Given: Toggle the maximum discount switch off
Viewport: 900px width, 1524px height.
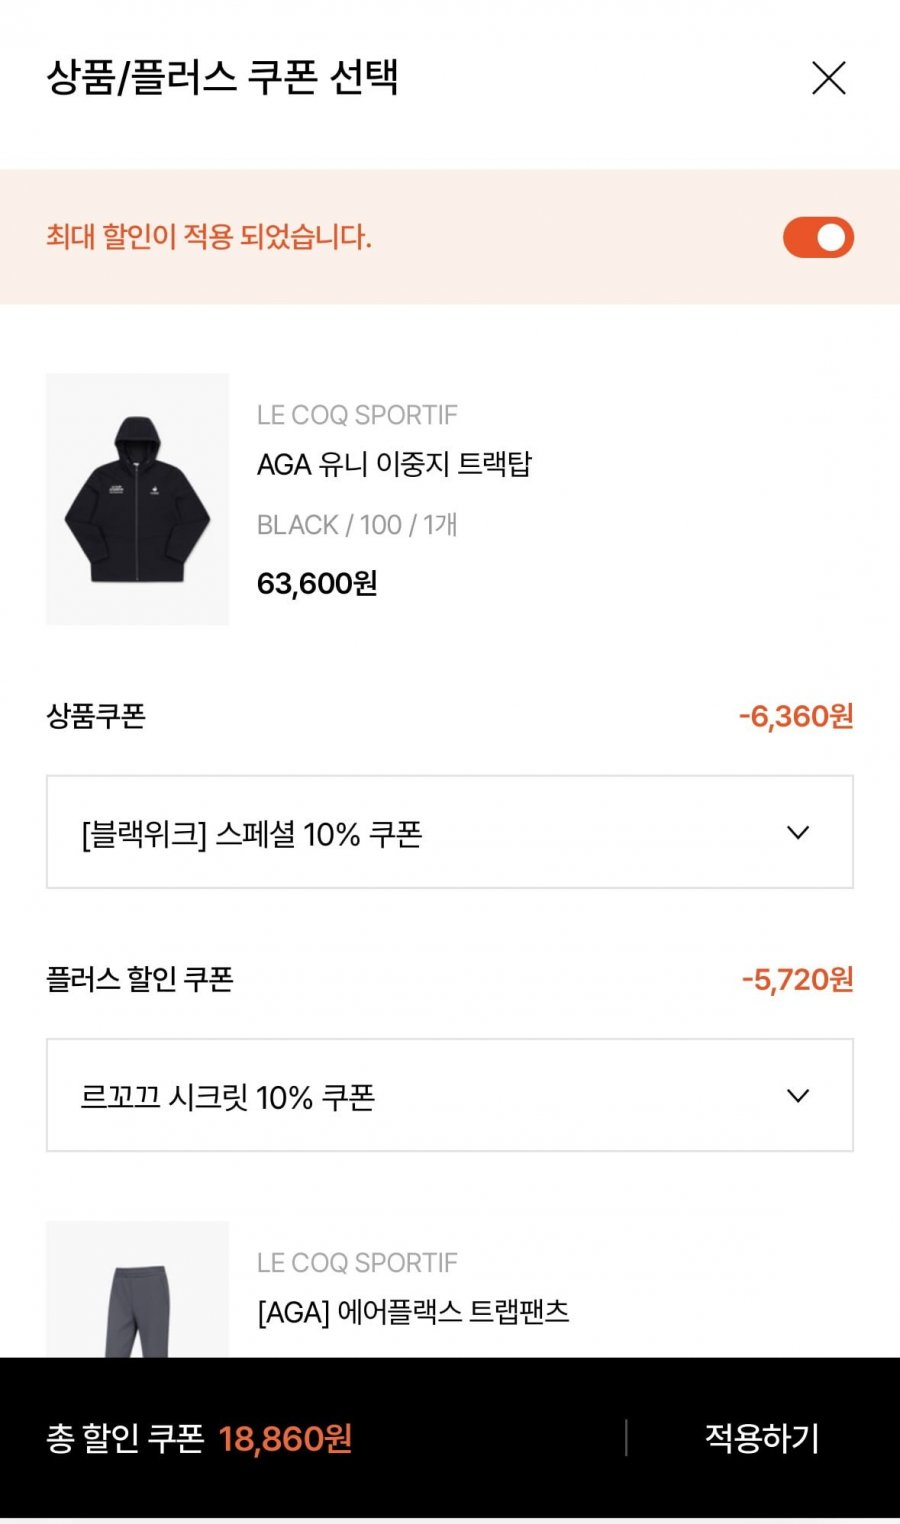Looking at the screenshot, I should coord(818,237).
